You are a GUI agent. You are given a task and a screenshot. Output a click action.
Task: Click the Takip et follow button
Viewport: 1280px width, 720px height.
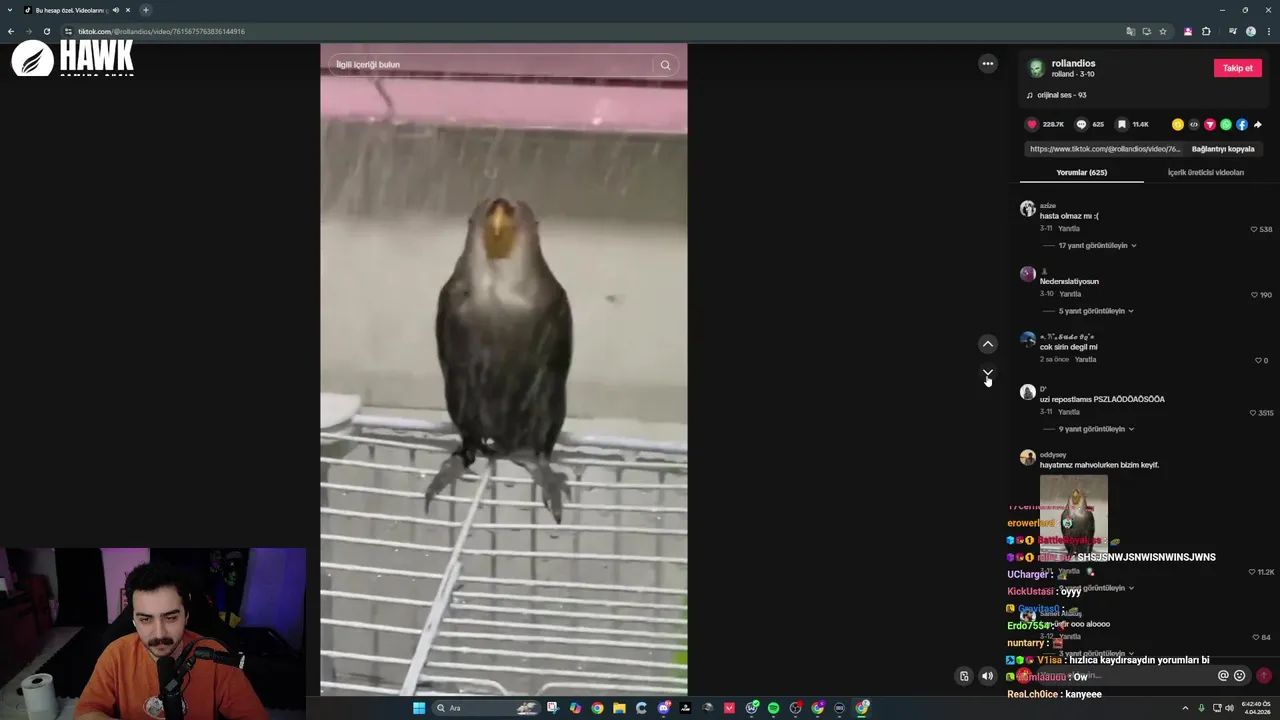1238,68
